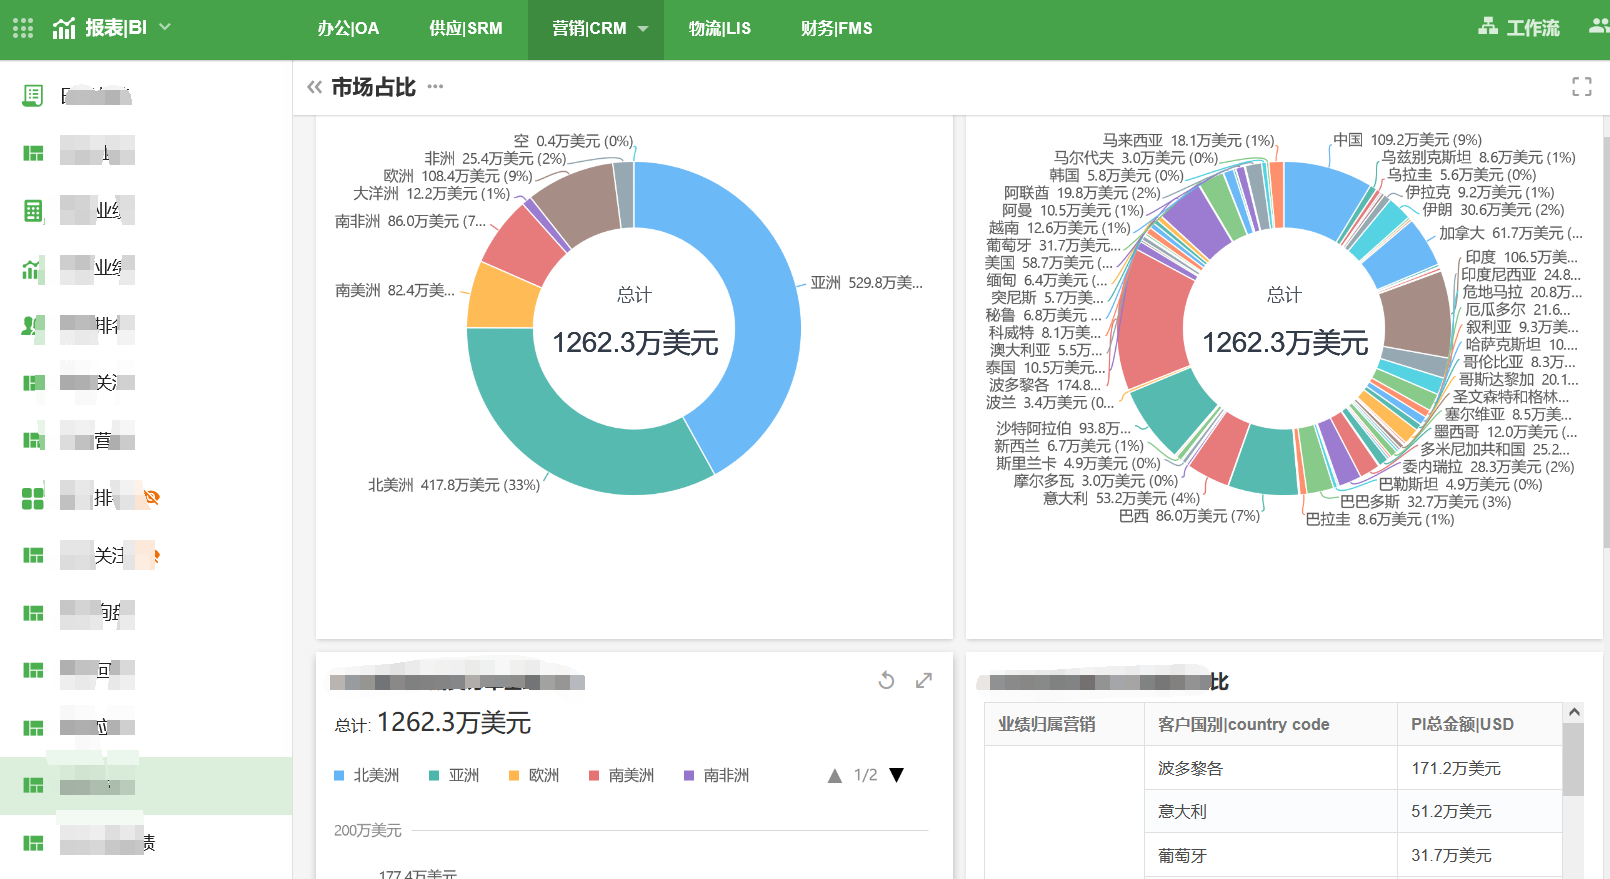Click the 报表|BI chart logo icon
Screen dimensions: 1610x879
(x=64, y=28)
